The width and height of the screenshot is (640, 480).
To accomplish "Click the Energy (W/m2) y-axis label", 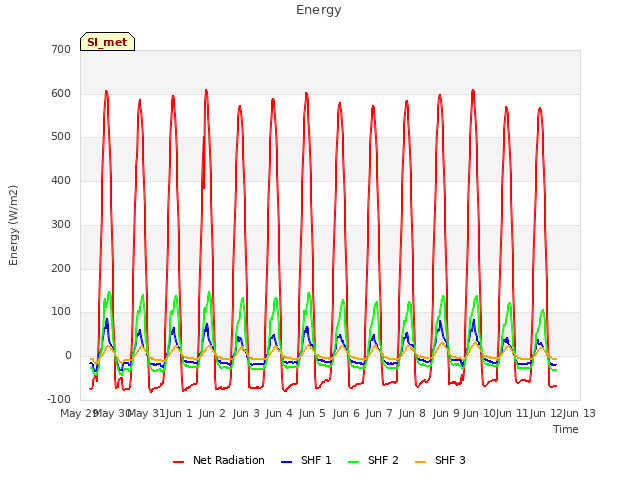I will tap(13, 225).
